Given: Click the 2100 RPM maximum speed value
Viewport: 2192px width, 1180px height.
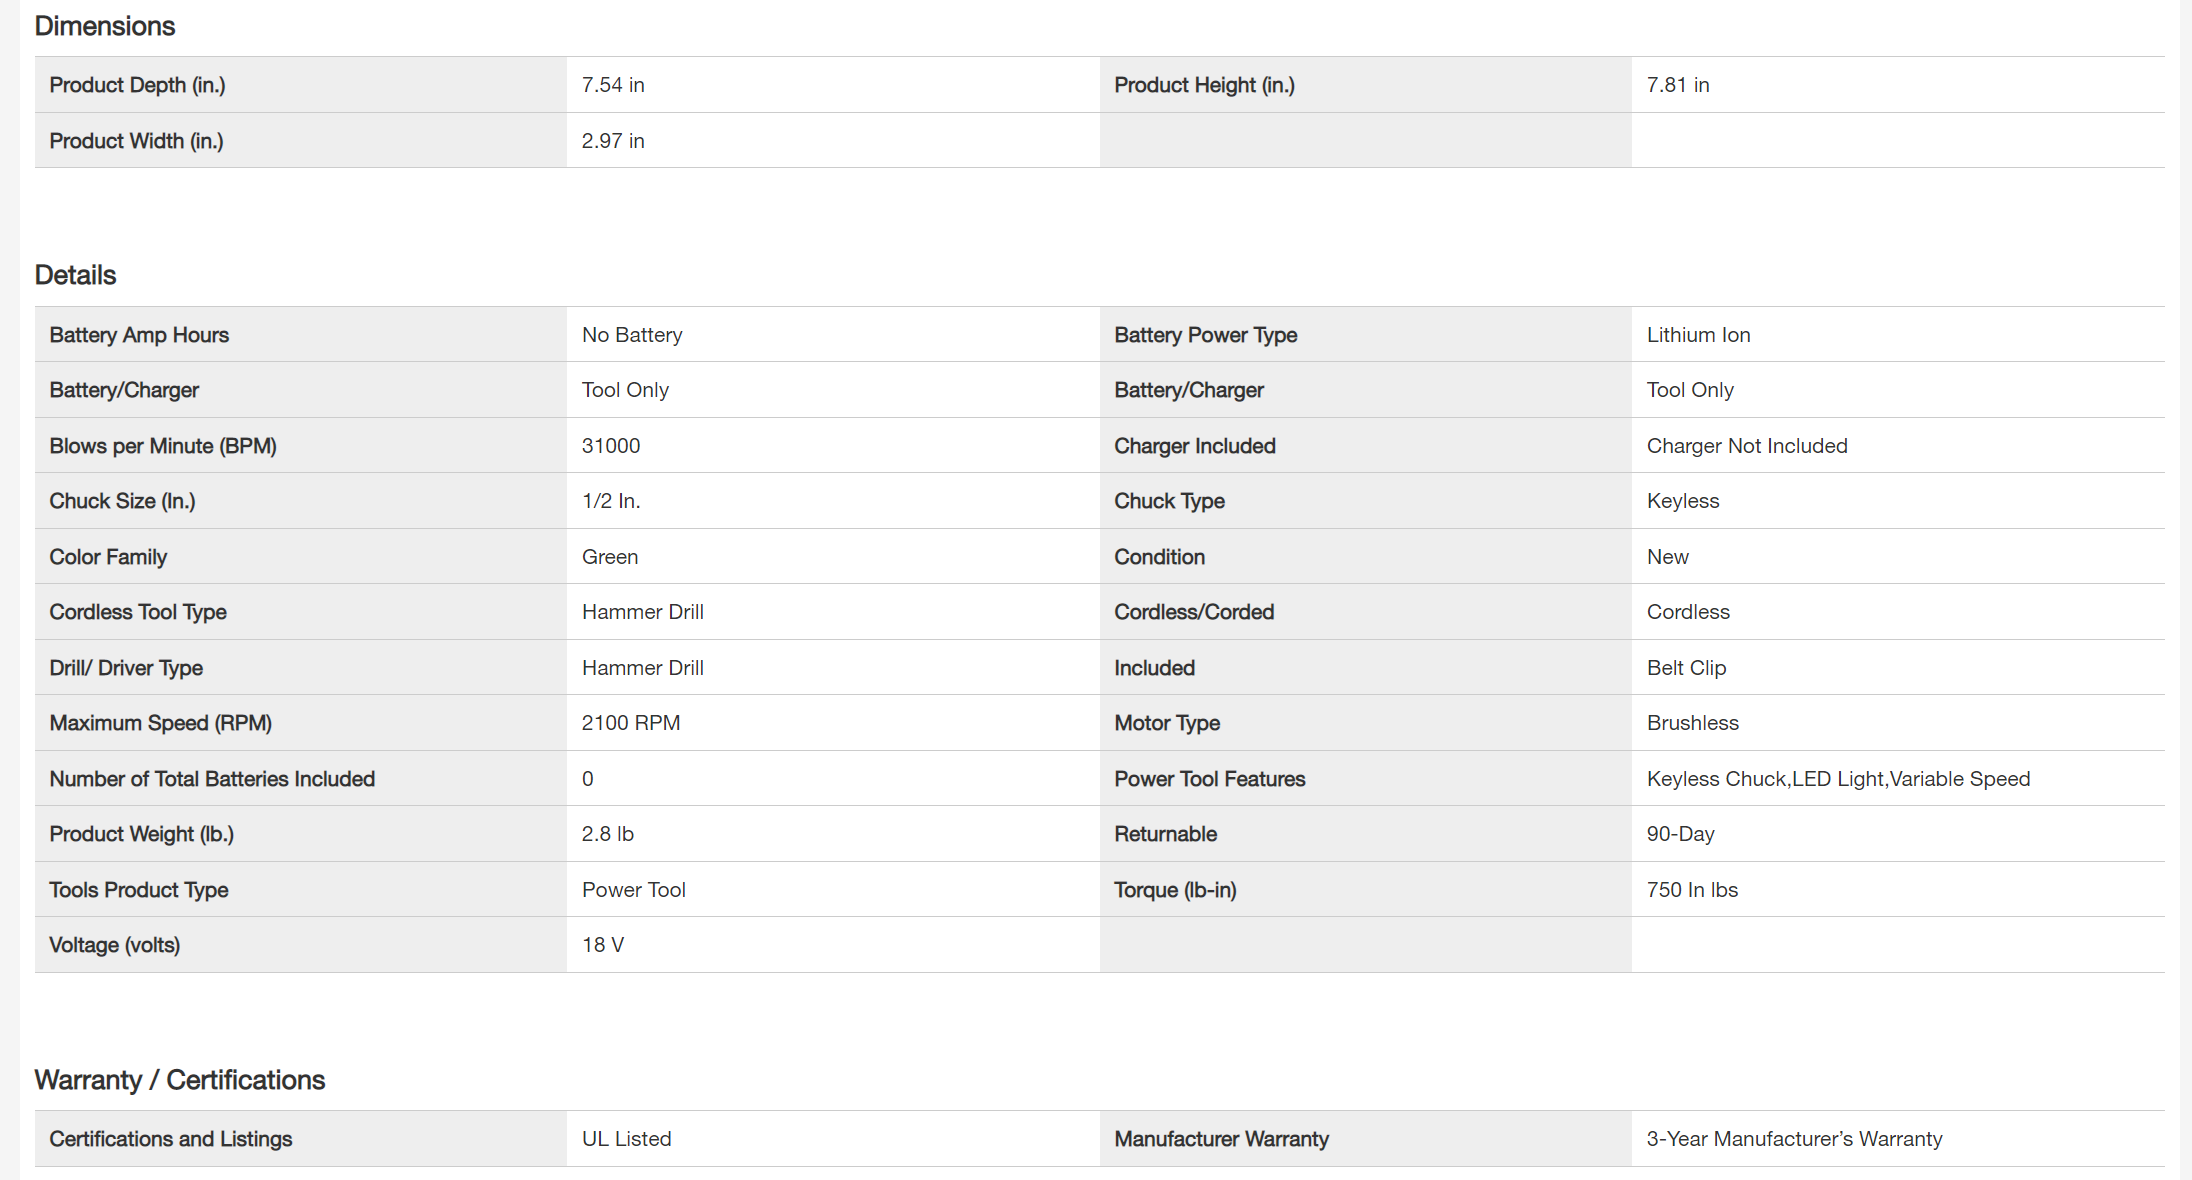Looking at the screenshot, I should (631, 723).
